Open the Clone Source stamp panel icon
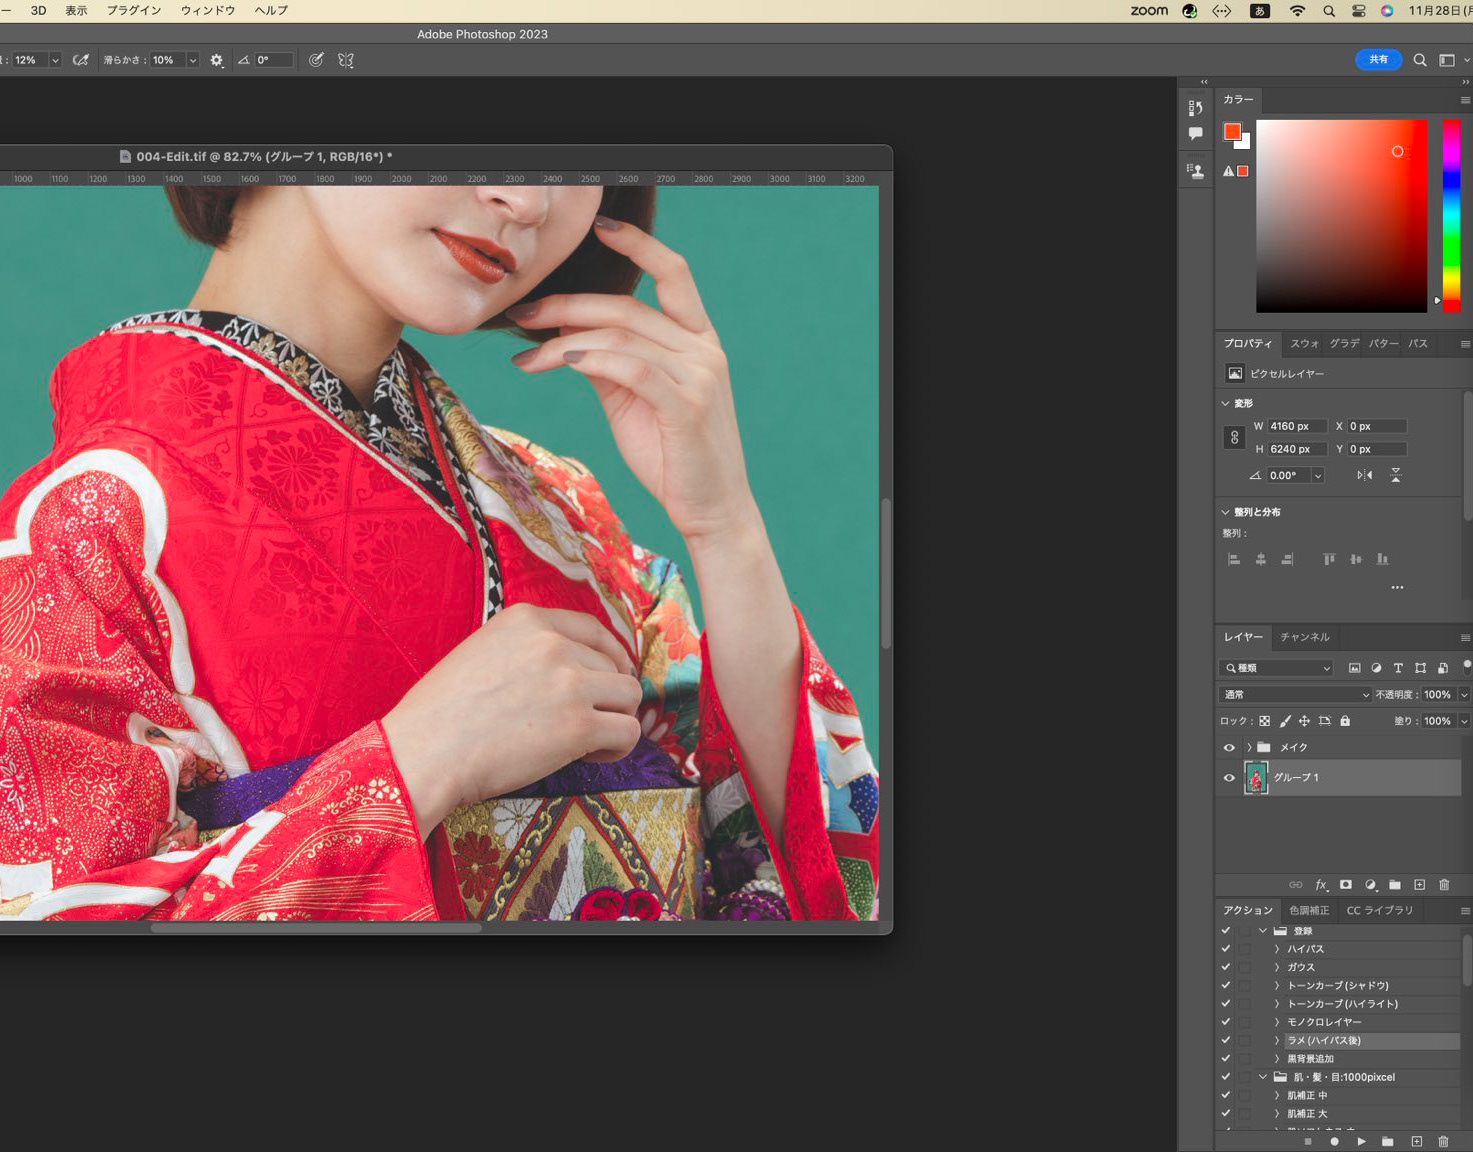Viewport: 1473px width, 1152px height. pyautogui.click(x=1195, y=171)
